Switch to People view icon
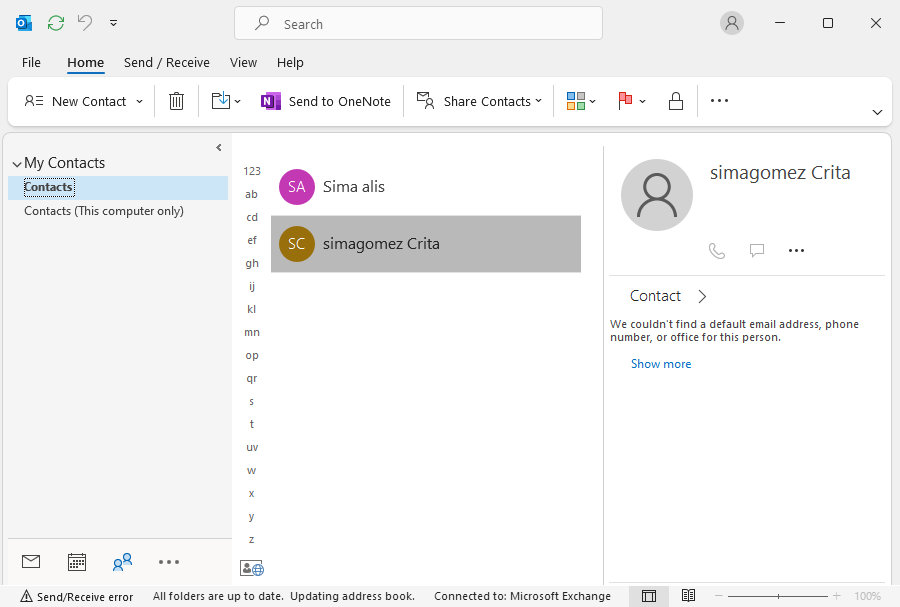Screen dimensions: 900x607 122,562
